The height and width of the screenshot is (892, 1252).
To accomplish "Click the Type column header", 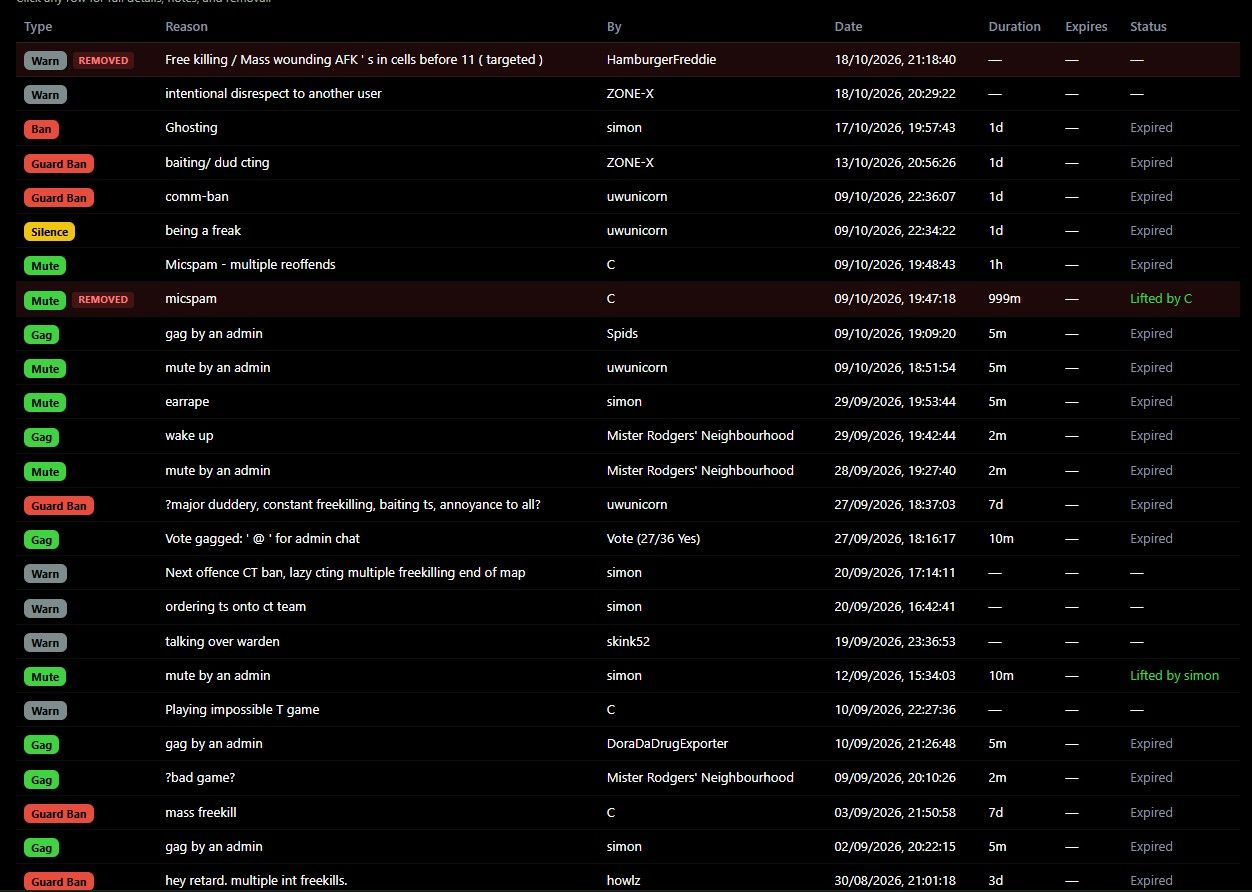I will [38, 27].
